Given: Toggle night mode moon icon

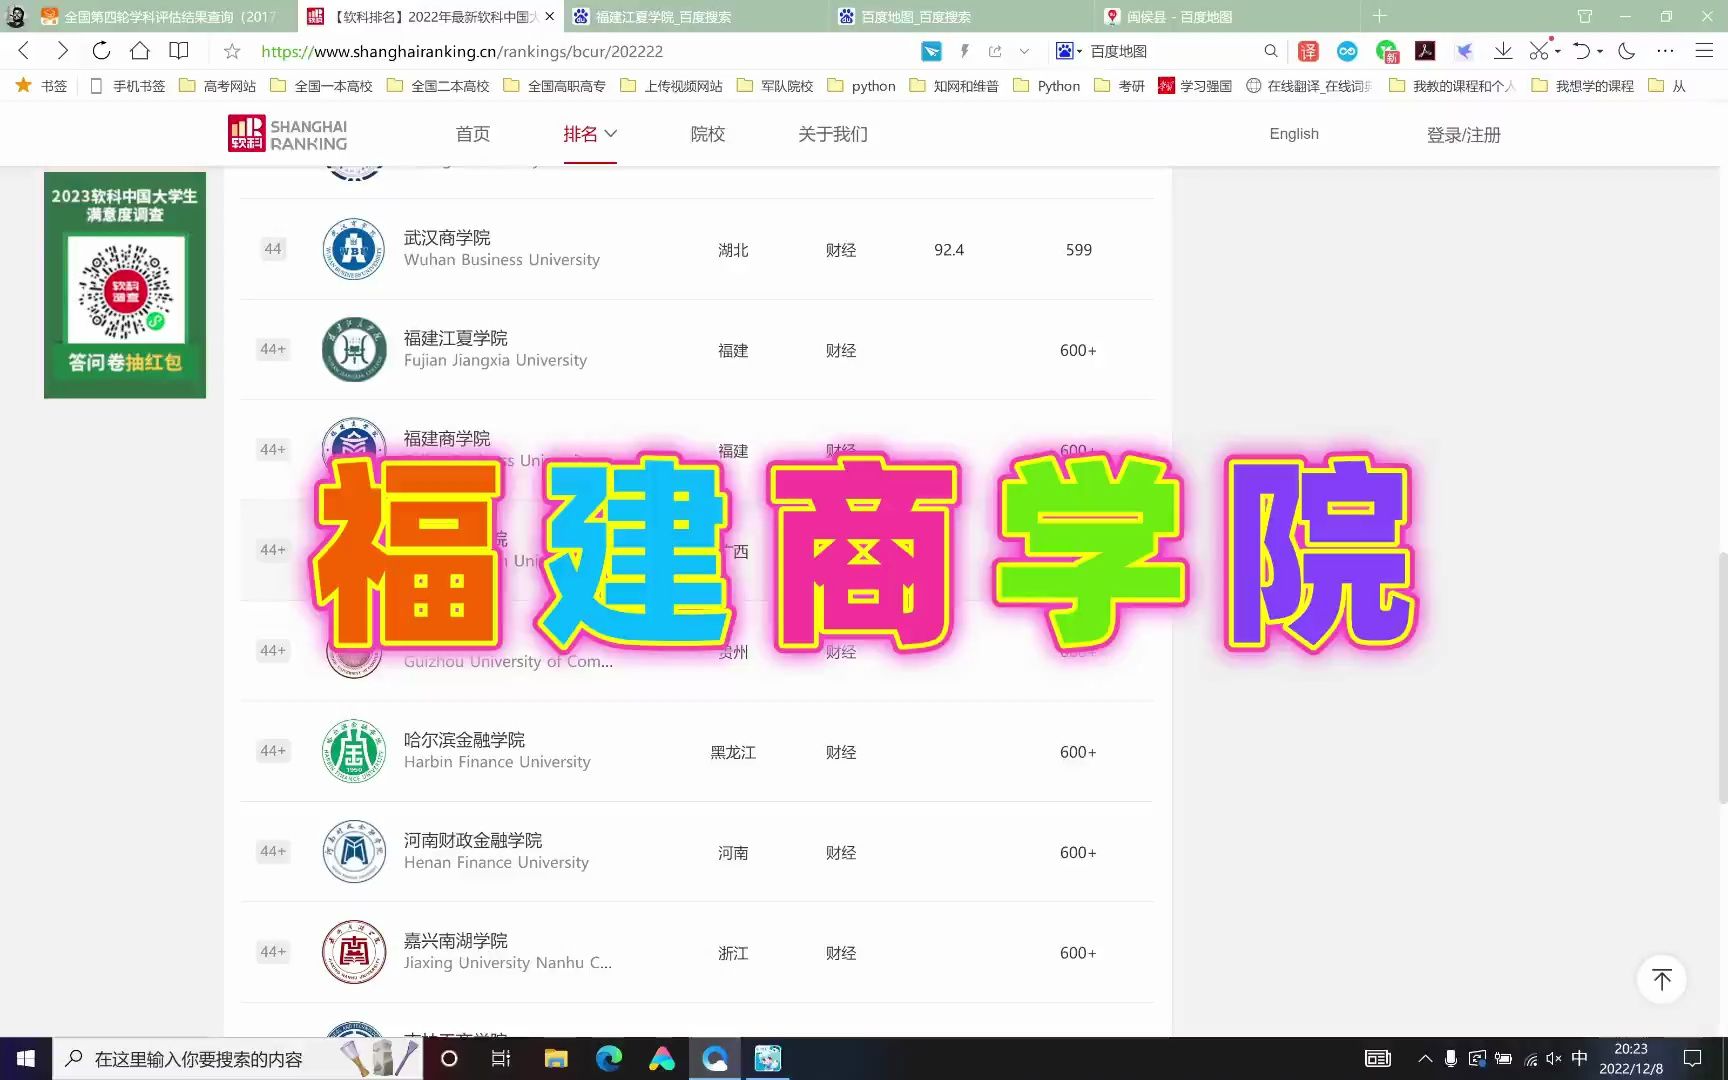Looking at the screenshot, I should coord(1627,51).
